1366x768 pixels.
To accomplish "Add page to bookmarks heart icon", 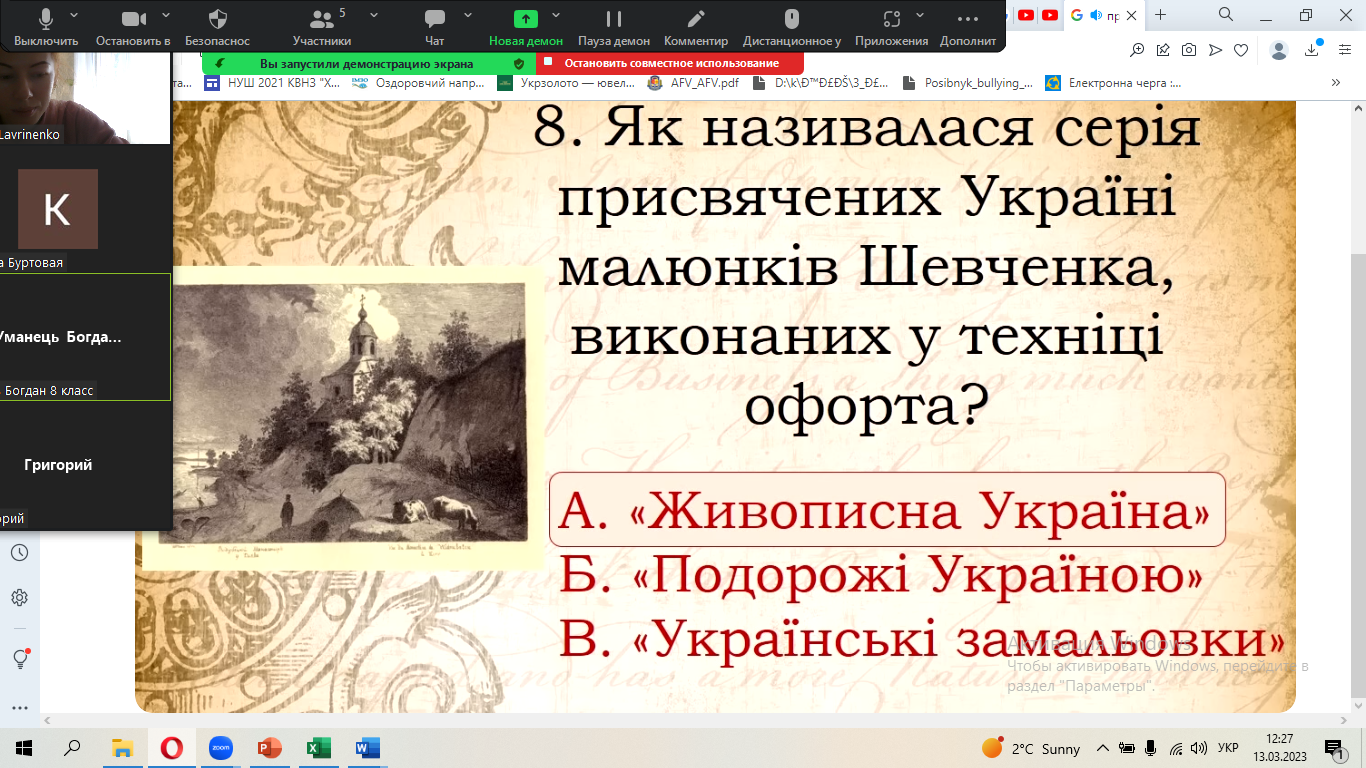I will (x=1241, y=50).
